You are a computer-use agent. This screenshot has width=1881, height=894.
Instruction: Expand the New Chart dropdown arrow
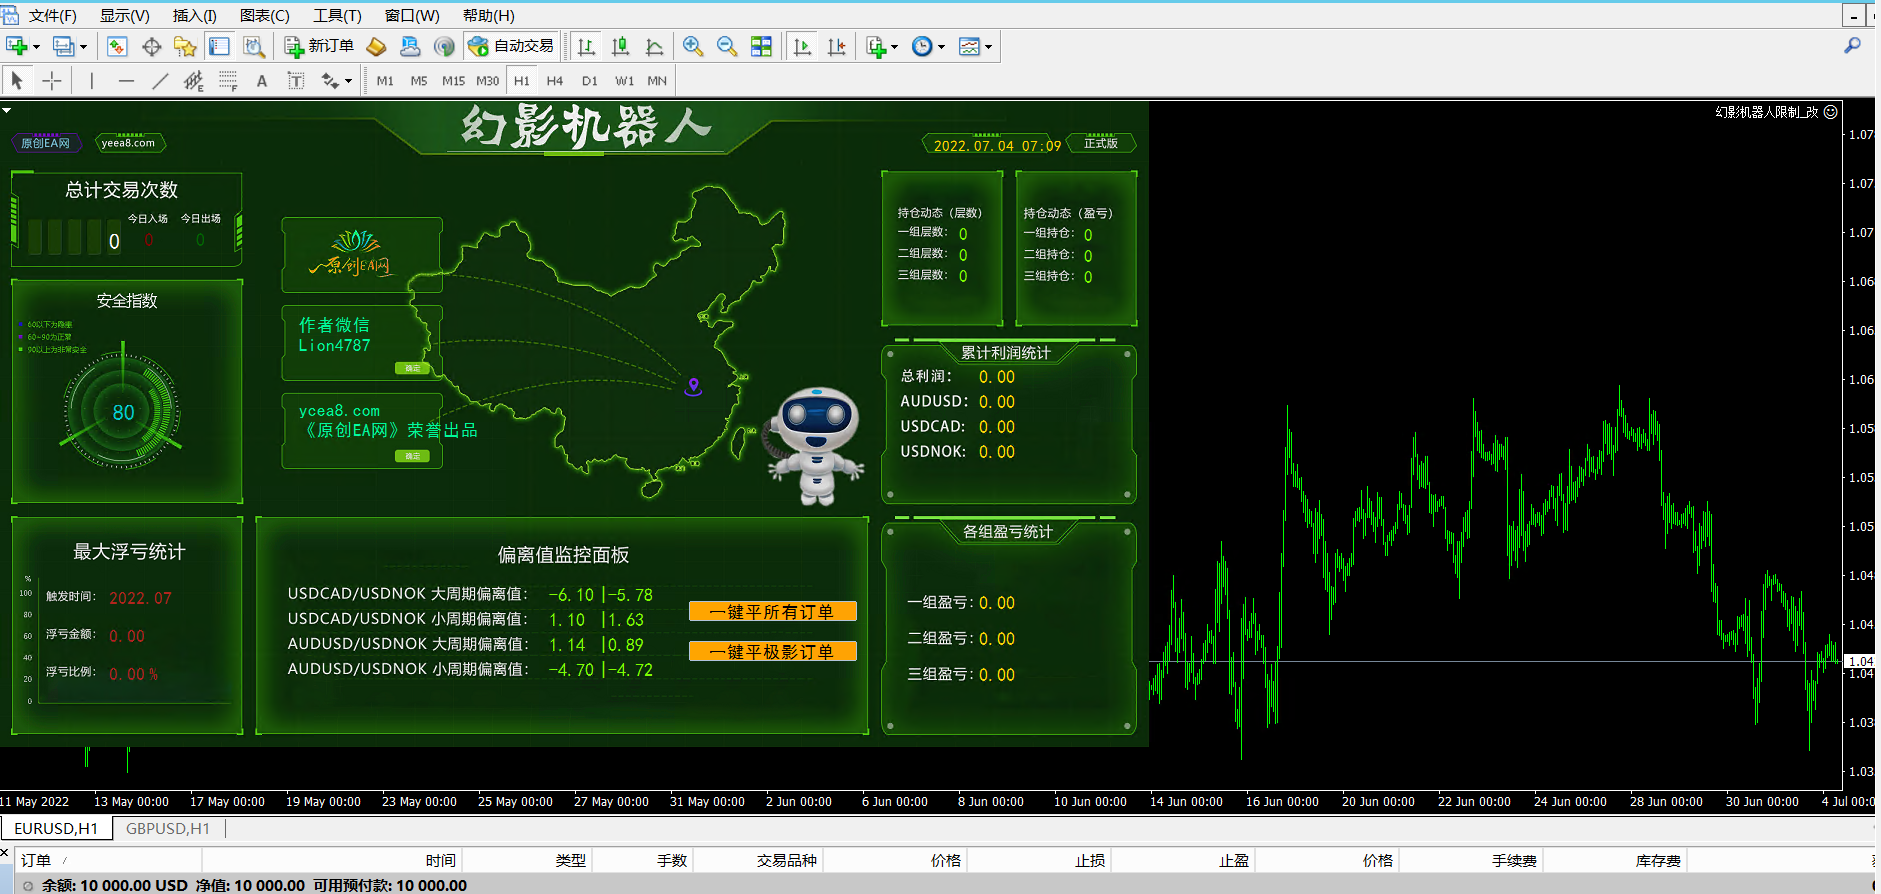click(x=36, y=47)
